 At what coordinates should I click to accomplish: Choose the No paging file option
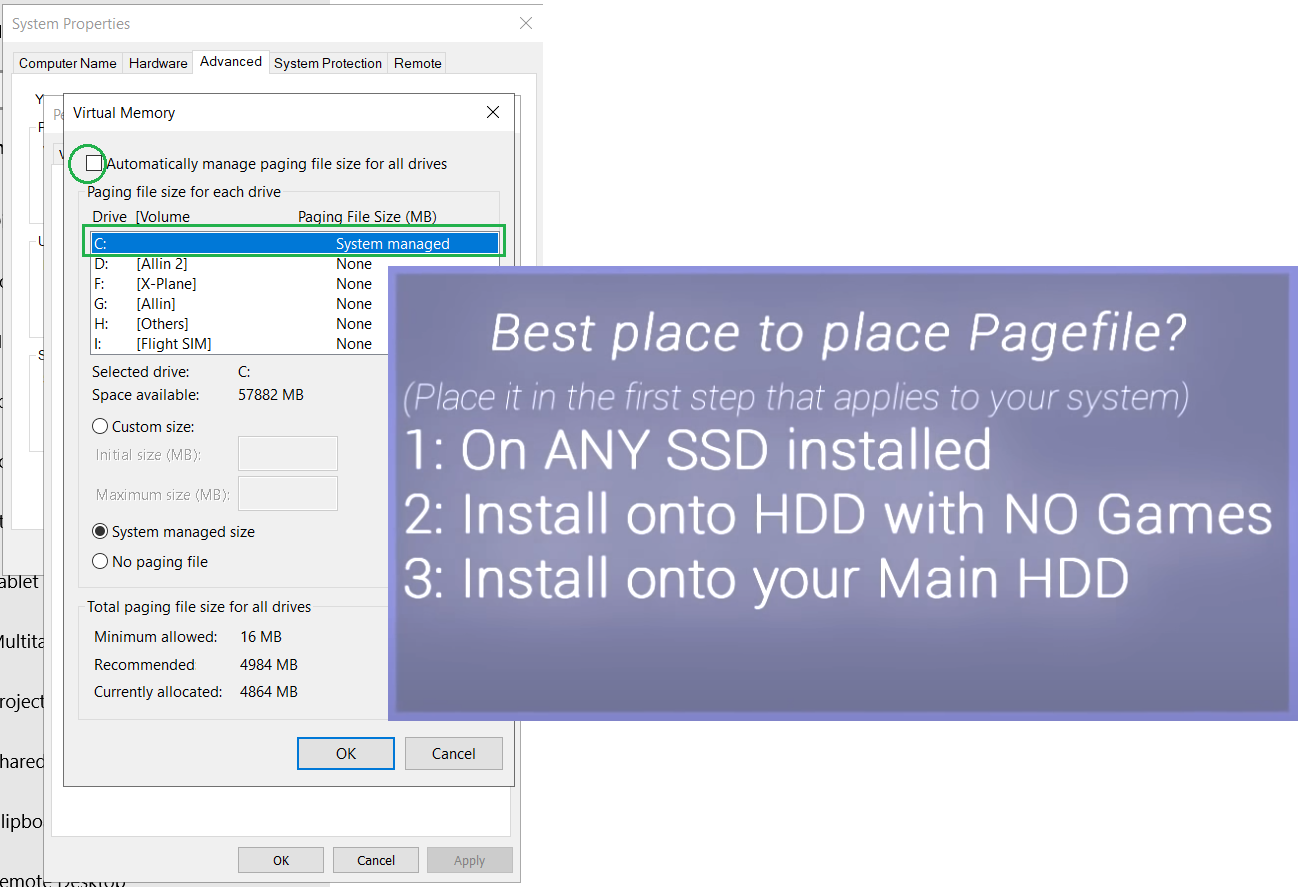(100, 562)
